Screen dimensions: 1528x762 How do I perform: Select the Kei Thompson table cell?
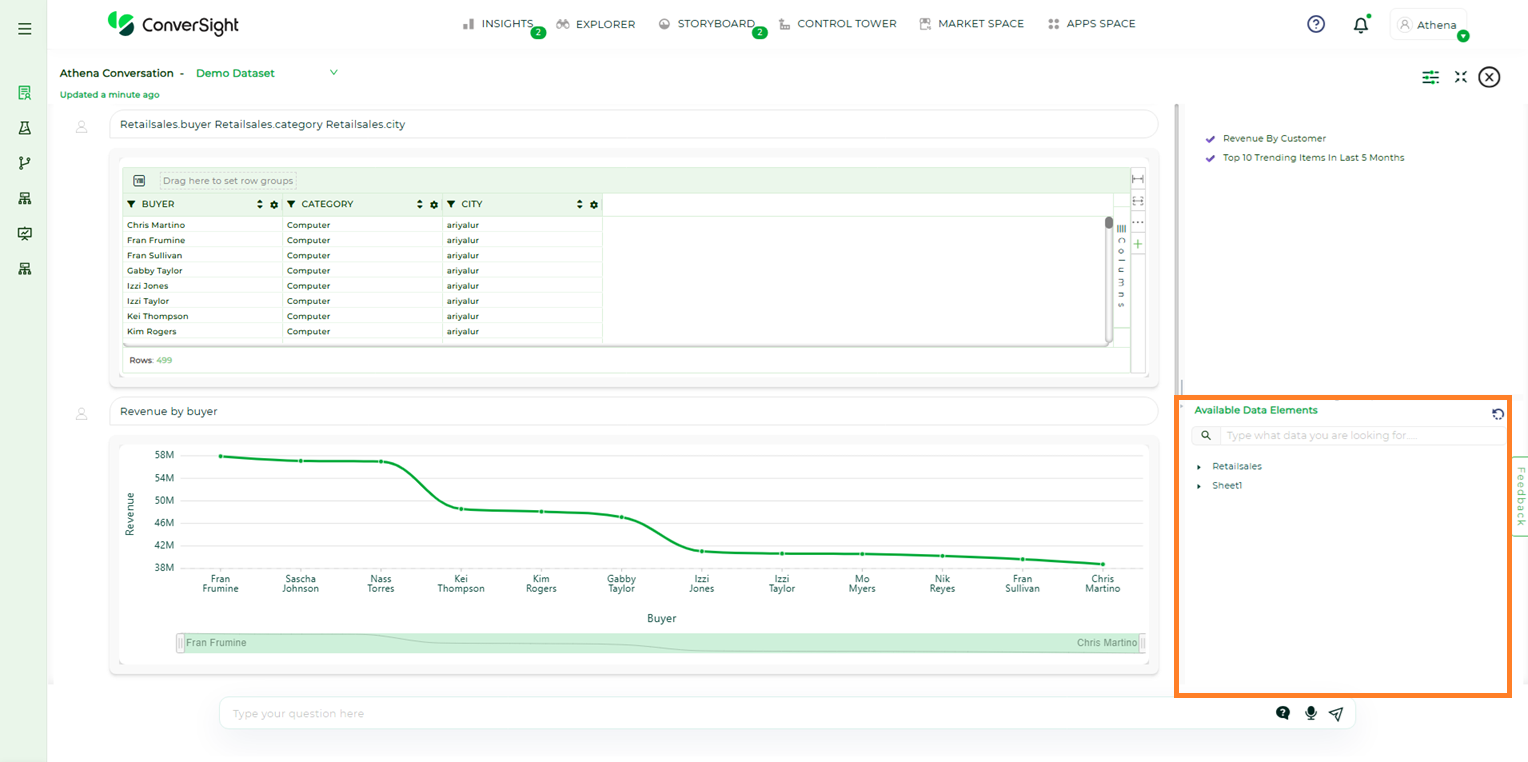[x=203, y=316]
